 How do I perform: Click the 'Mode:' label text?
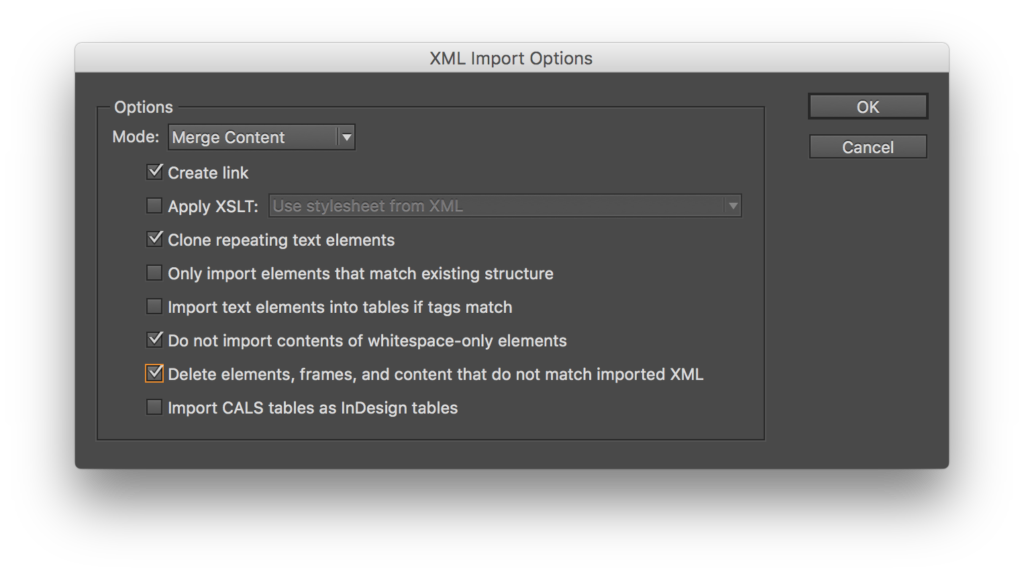click(135, 138)
